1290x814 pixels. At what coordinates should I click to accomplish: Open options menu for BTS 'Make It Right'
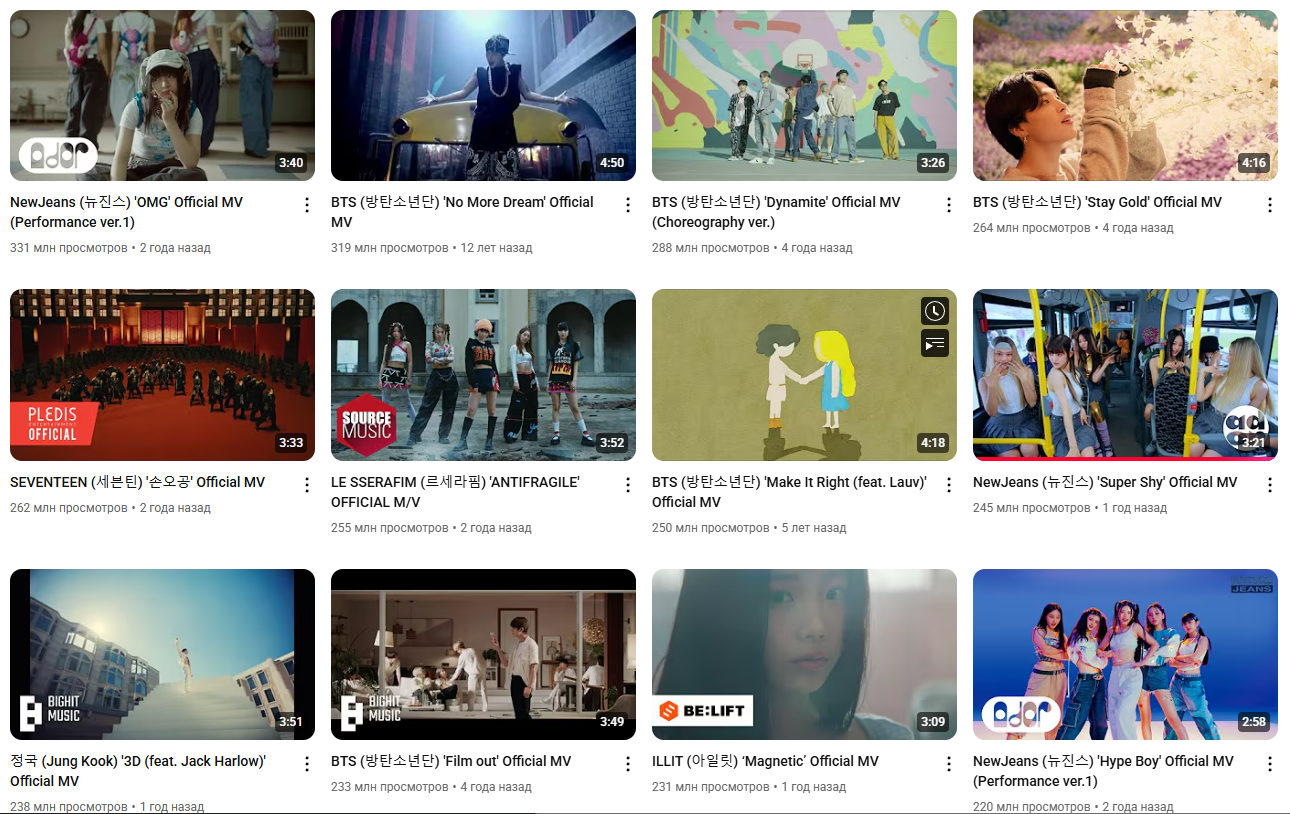point(949,485)
